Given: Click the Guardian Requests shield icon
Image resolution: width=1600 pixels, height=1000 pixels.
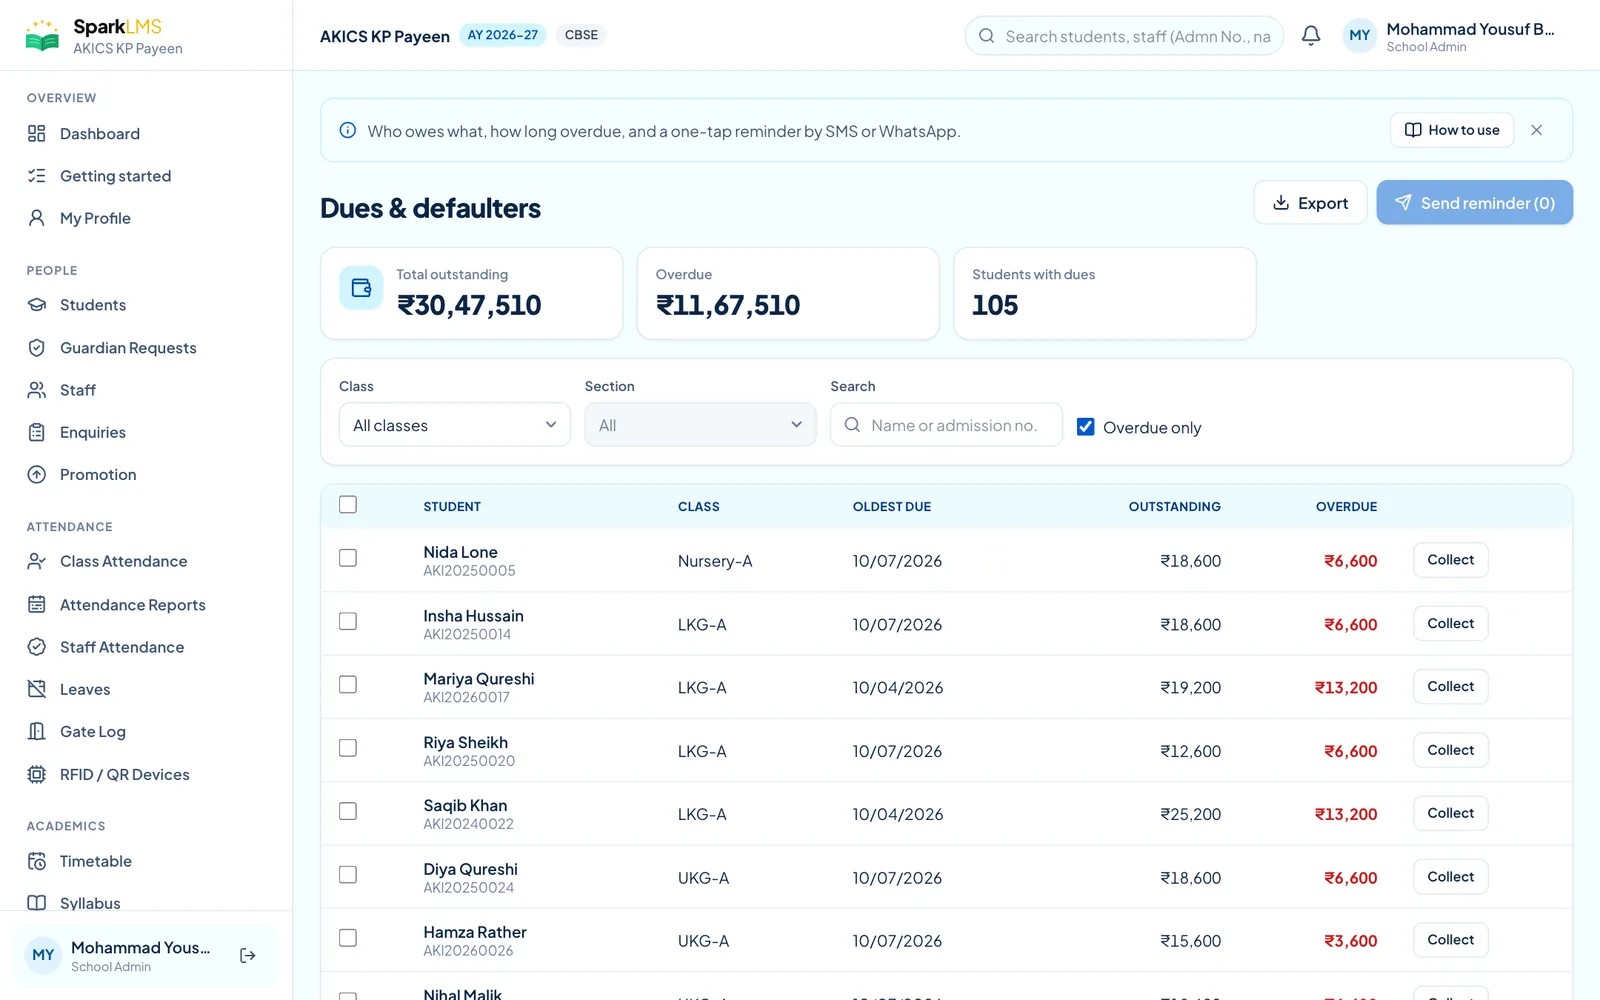Looking at the screenshot, I should pos(37,348).
